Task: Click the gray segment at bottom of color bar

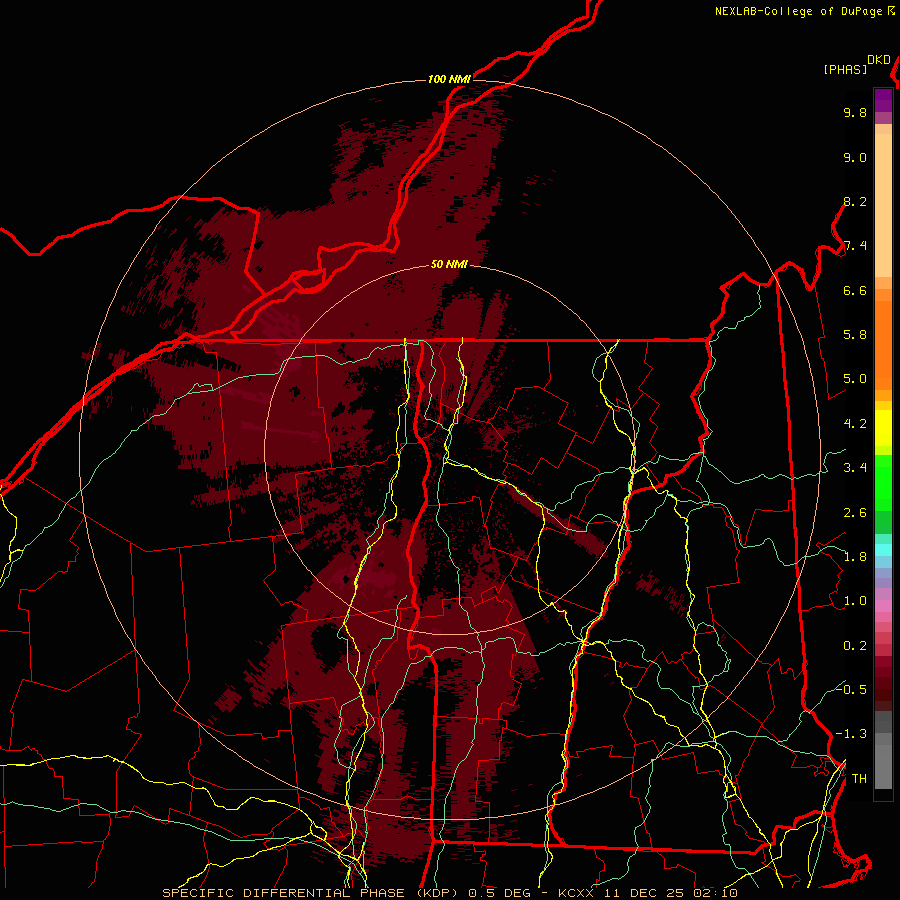Action: [x=883, y=759]
